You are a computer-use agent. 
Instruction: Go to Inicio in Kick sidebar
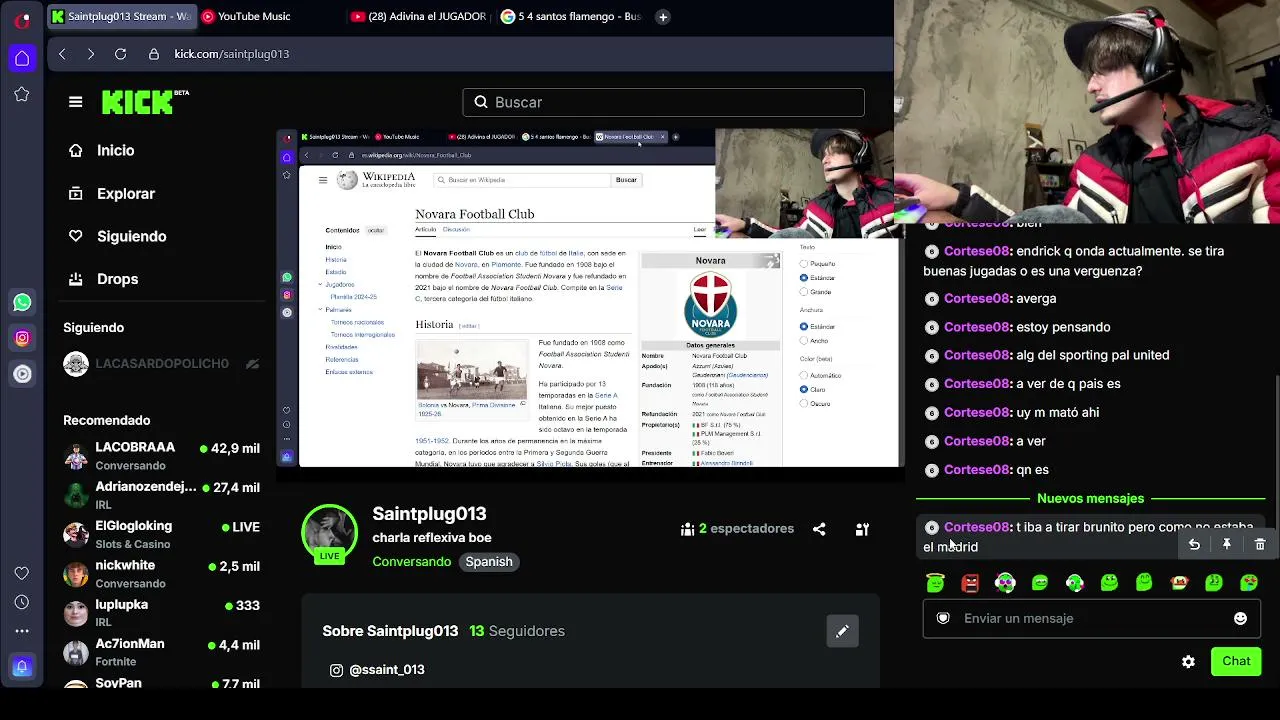(101, 150)
